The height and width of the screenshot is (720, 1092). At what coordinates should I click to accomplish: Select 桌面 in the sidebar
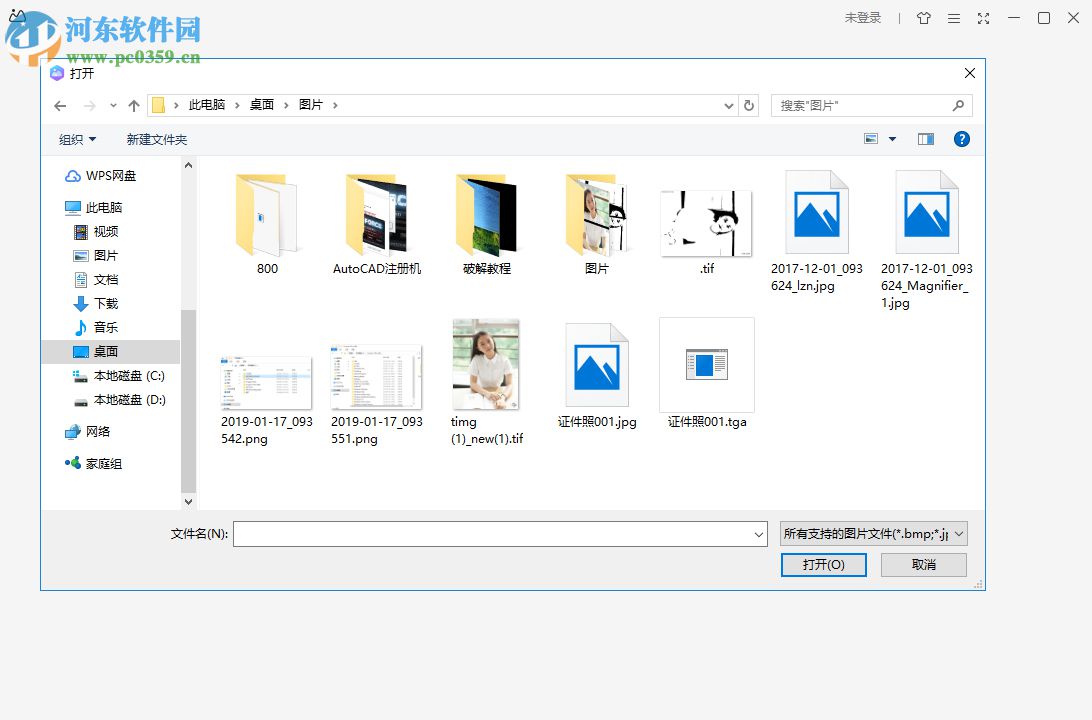pos(104,351)
